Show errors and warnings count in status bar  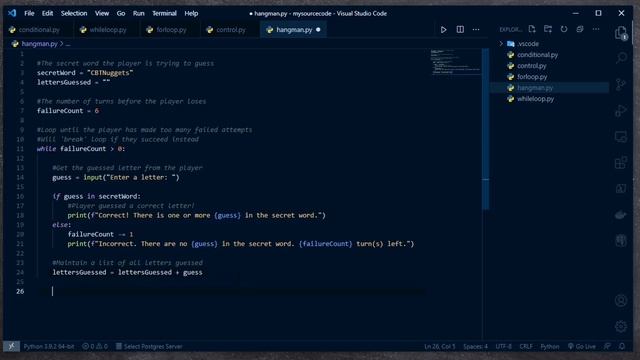(95, 347)
